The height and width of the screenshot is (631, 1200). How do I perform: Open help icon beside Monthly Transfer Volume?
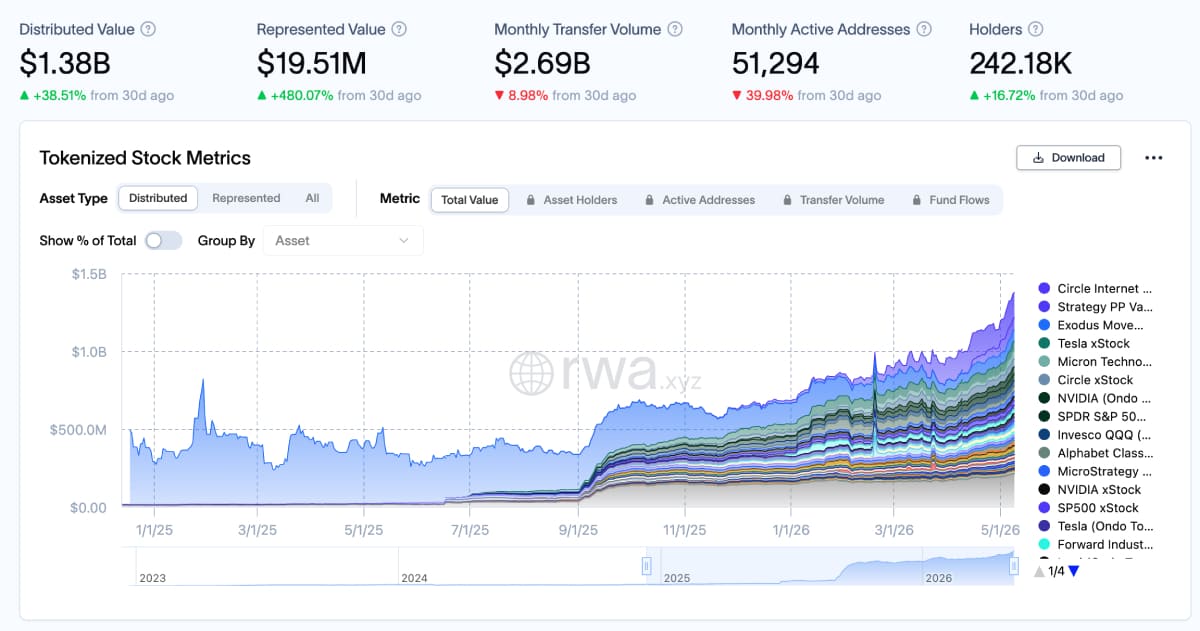[x=676, y=30]
